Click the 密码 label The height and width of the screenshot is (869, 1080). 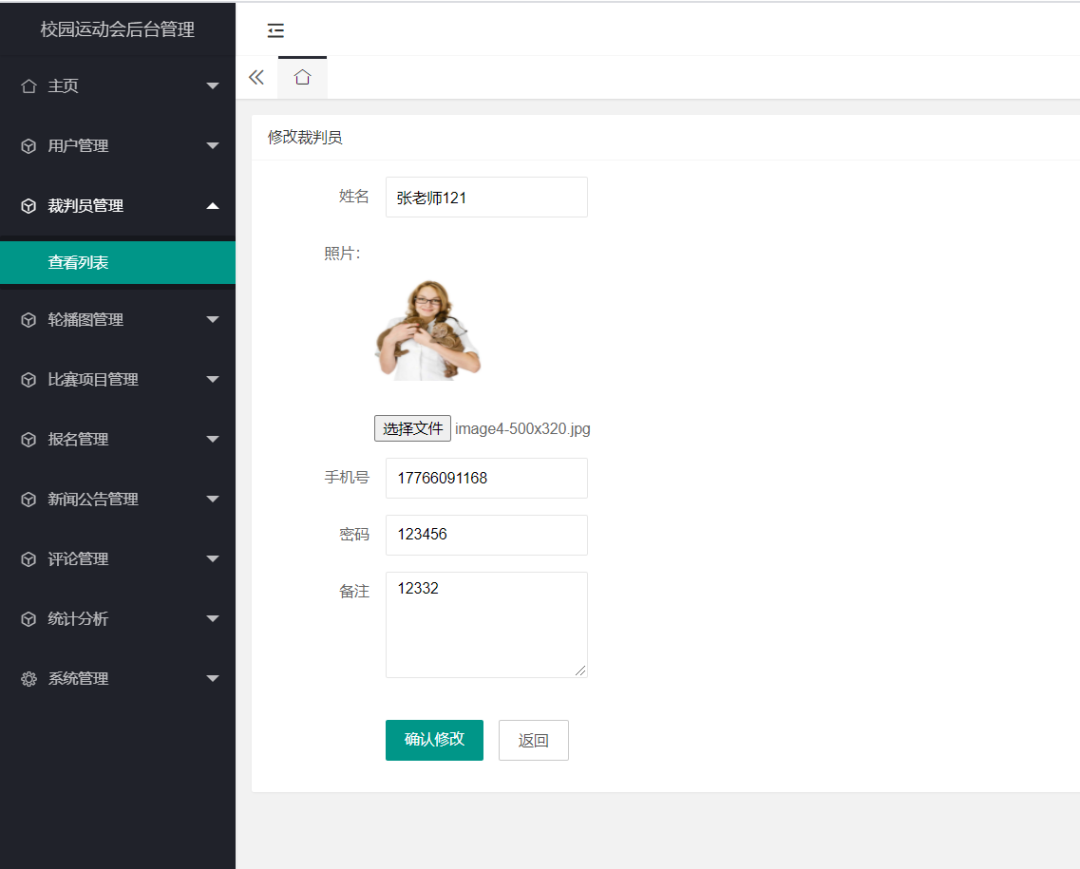(x=354, y=534)
